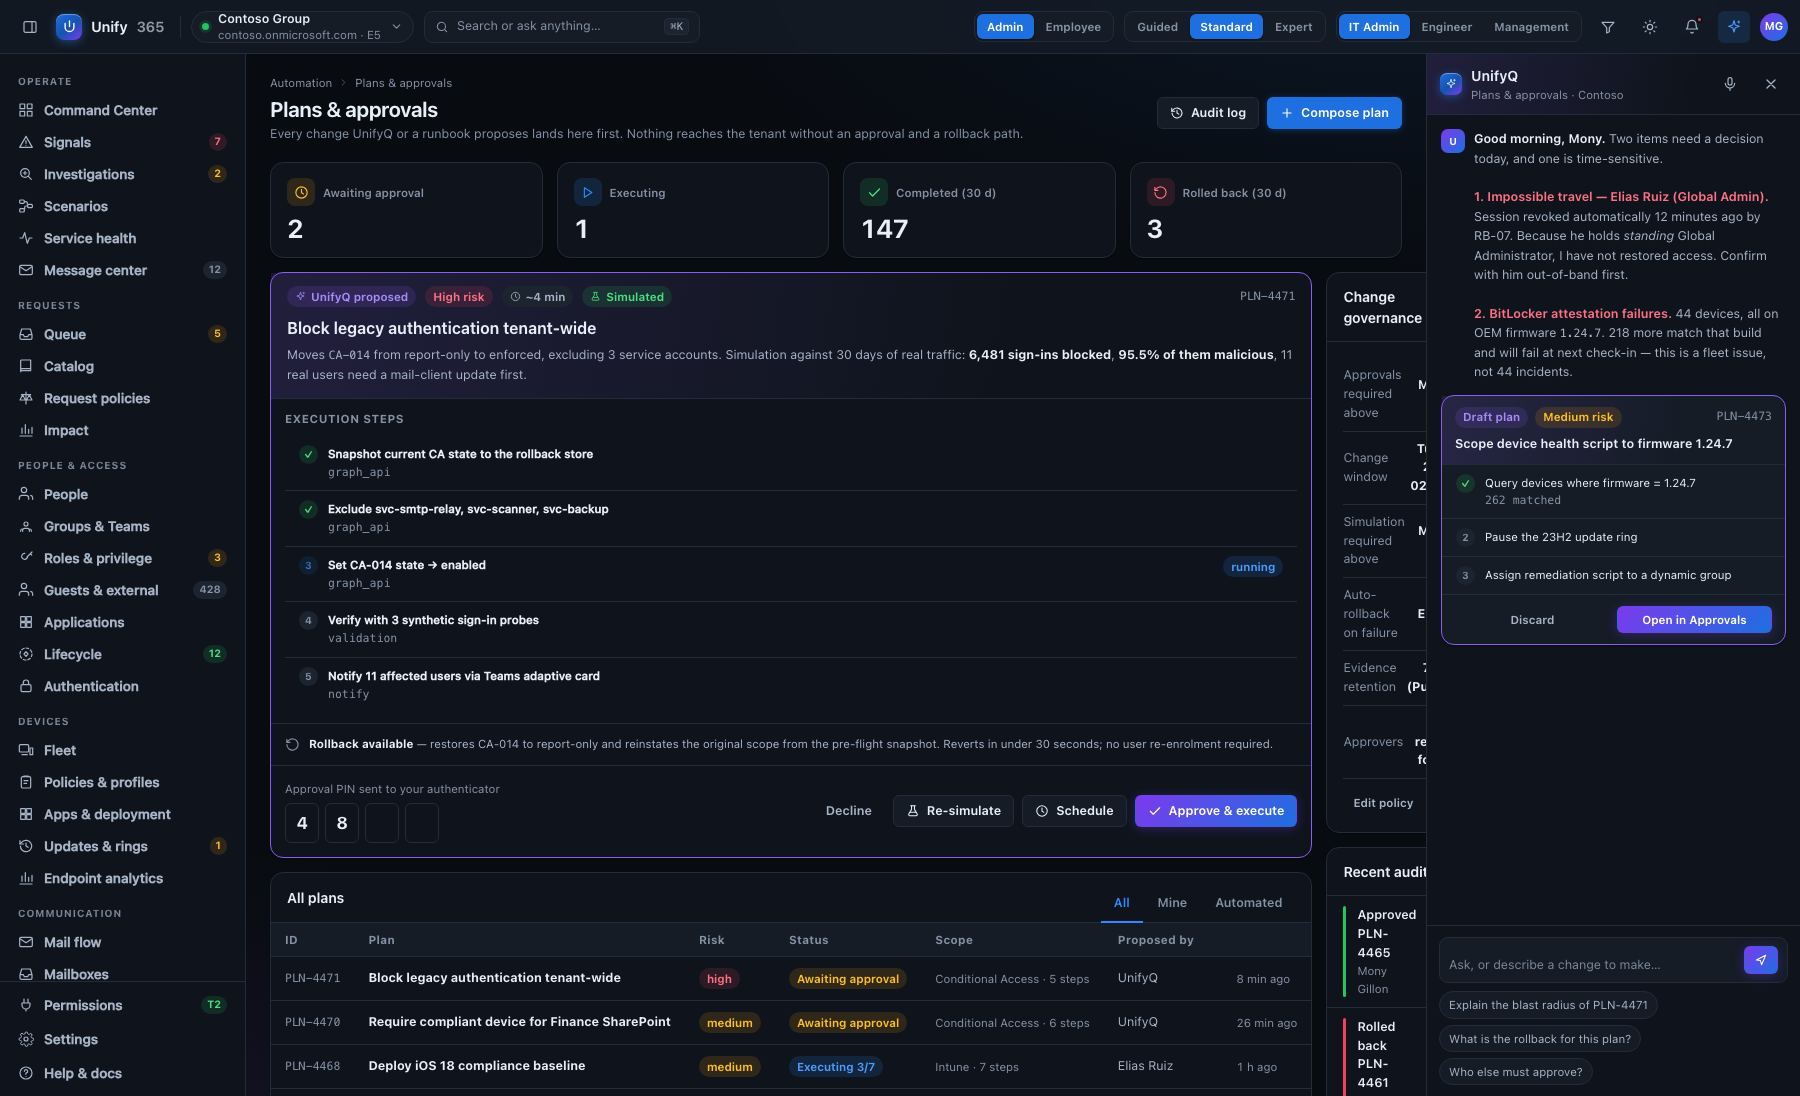The image size is (1800, 1096).
Task: Open Scenarios in sidebar
Action: tap(122, 206)
